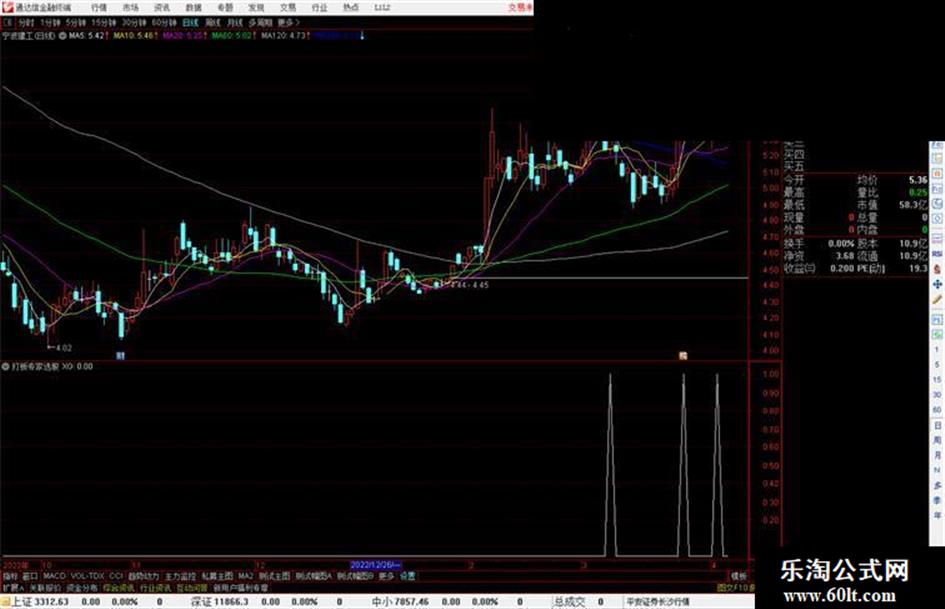Select 年 yearly period in right sidebar

[x=937, y=516]
